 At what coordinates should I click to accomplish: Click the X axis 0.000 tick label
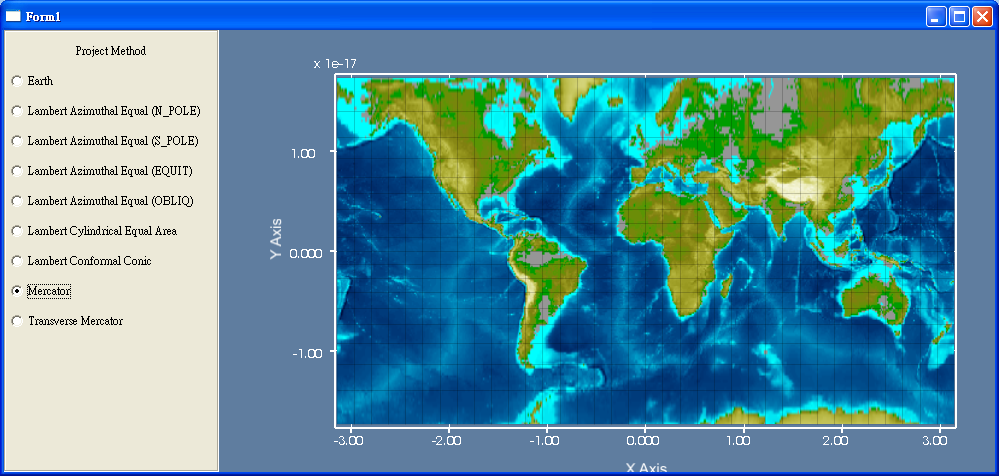pos(644,440)
